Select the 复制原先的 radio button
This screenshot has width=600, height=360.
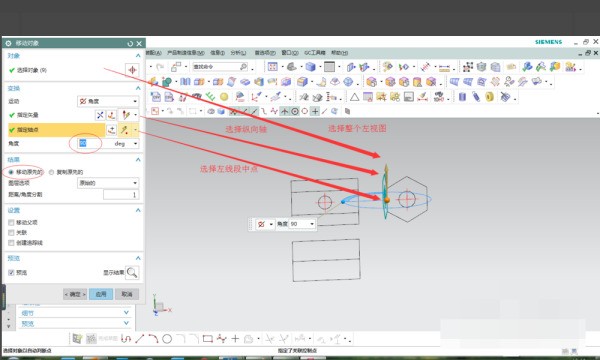point(52,172)
